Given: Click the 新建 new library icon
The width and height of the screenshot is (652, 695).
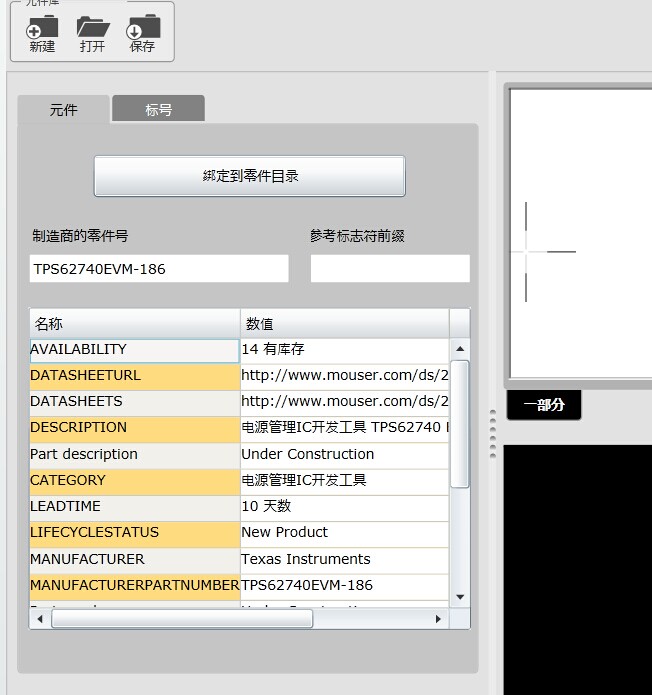Looking at the screenshot, I should pos(42,33).
